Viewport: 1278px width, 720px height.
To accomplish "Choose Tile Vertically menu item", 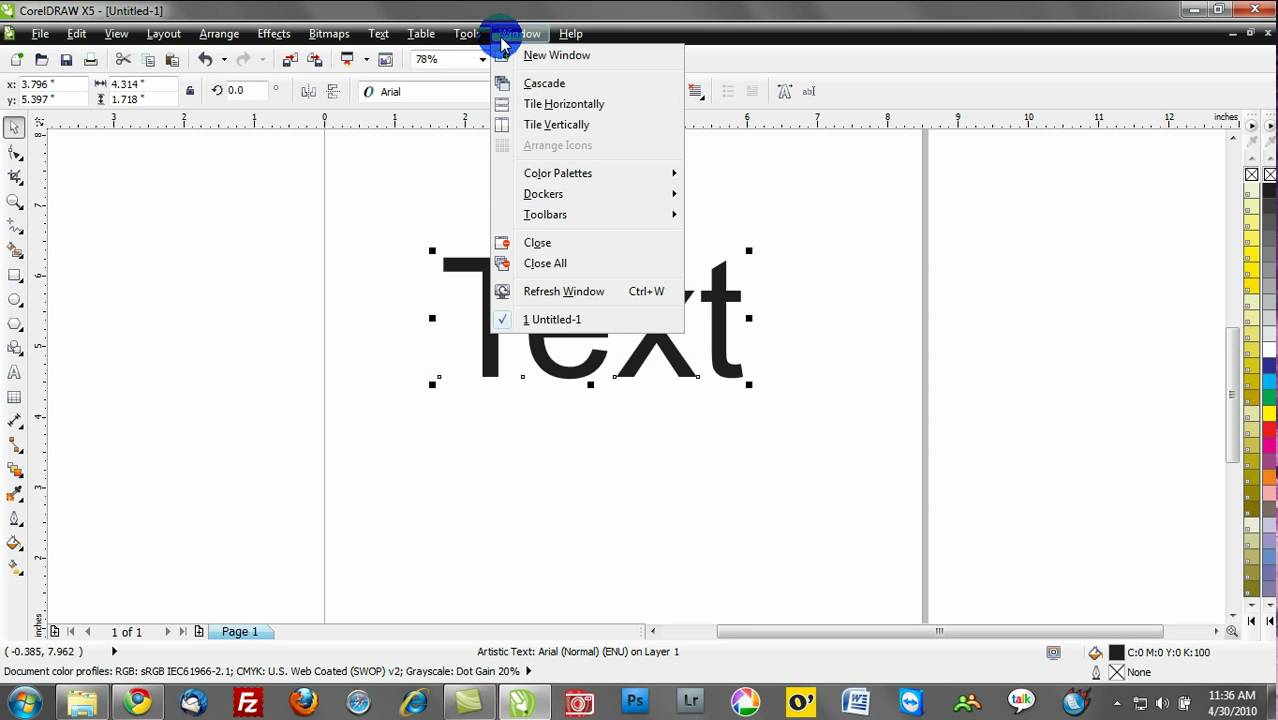I will click(x=587, y=125).
